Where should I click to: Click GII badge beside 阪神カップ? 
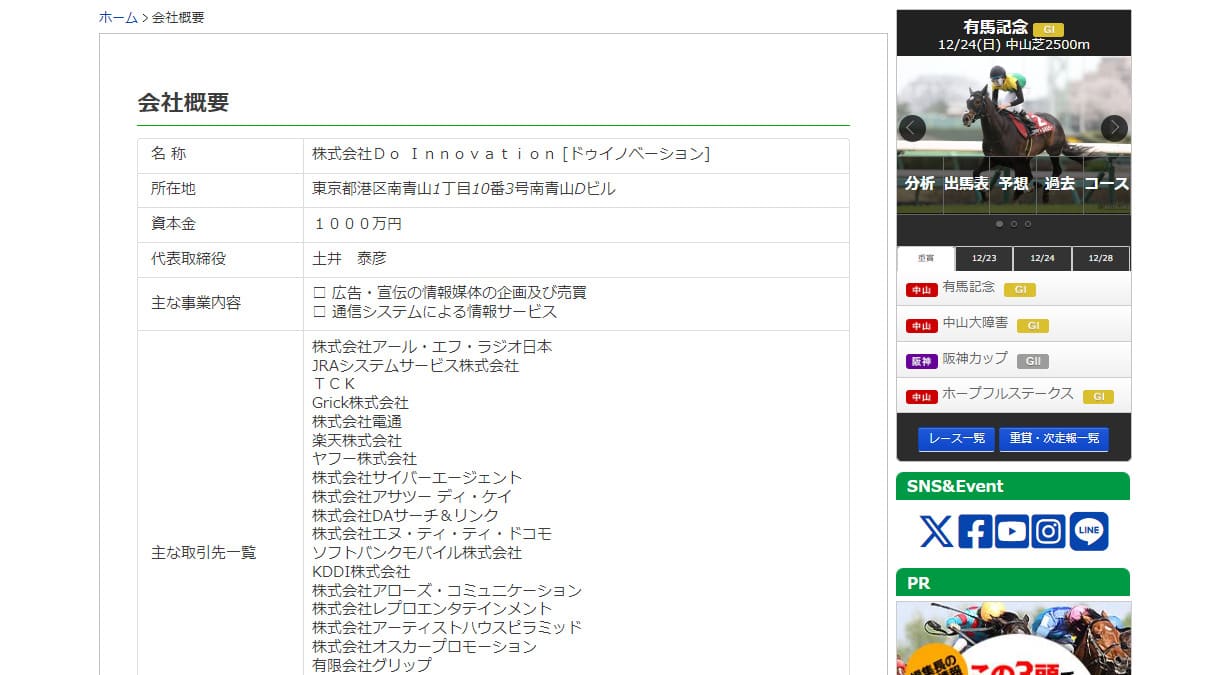1033,361
